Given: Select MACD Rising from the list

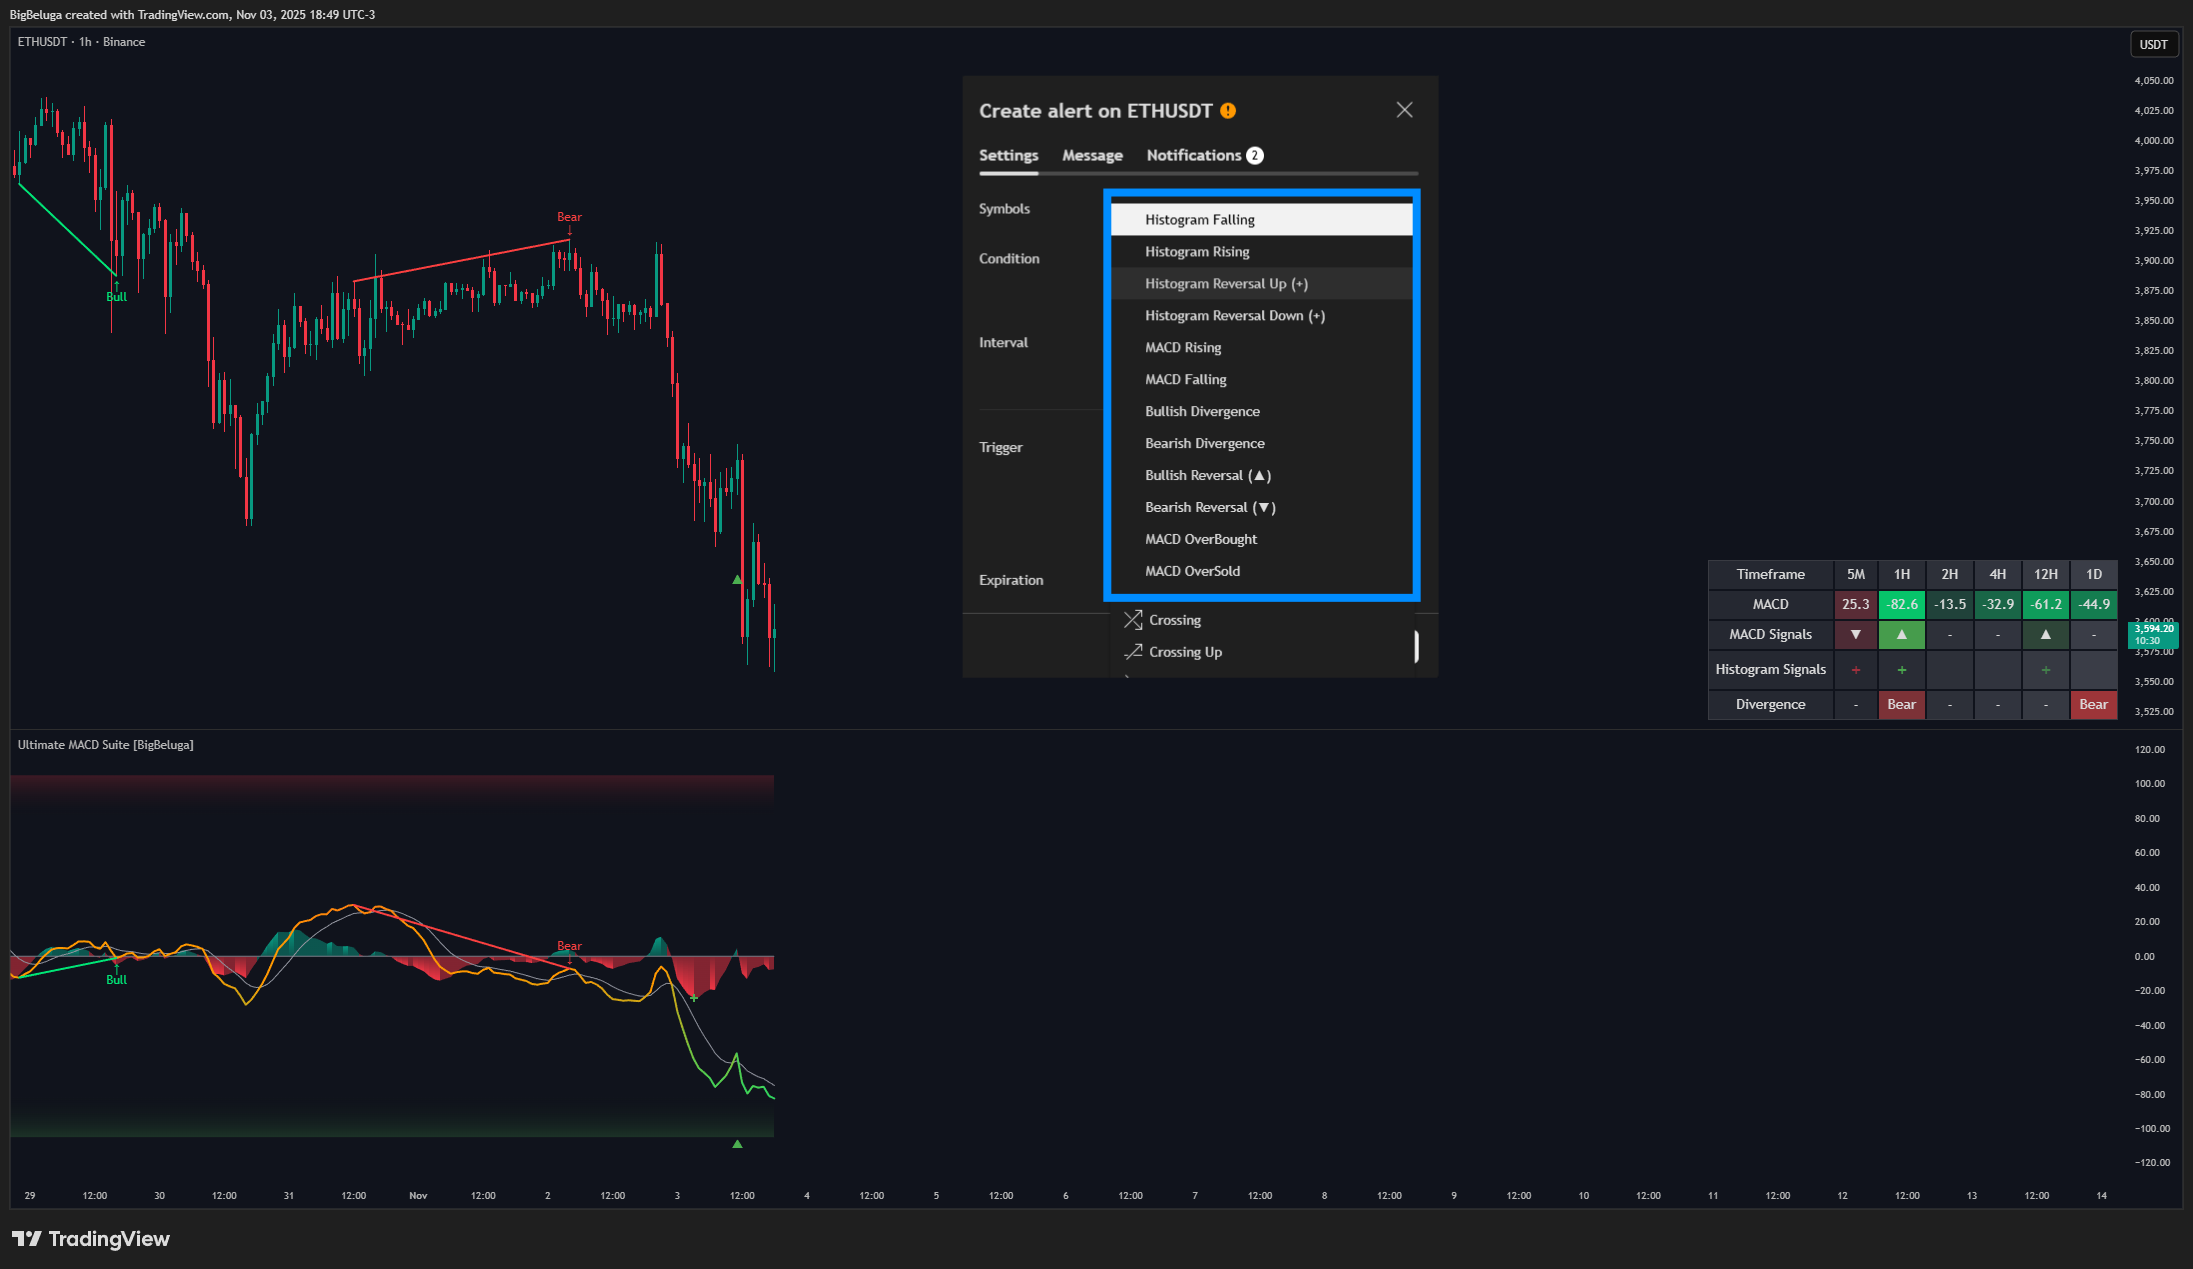Looking at the screenshot, I should (1262, 348).
